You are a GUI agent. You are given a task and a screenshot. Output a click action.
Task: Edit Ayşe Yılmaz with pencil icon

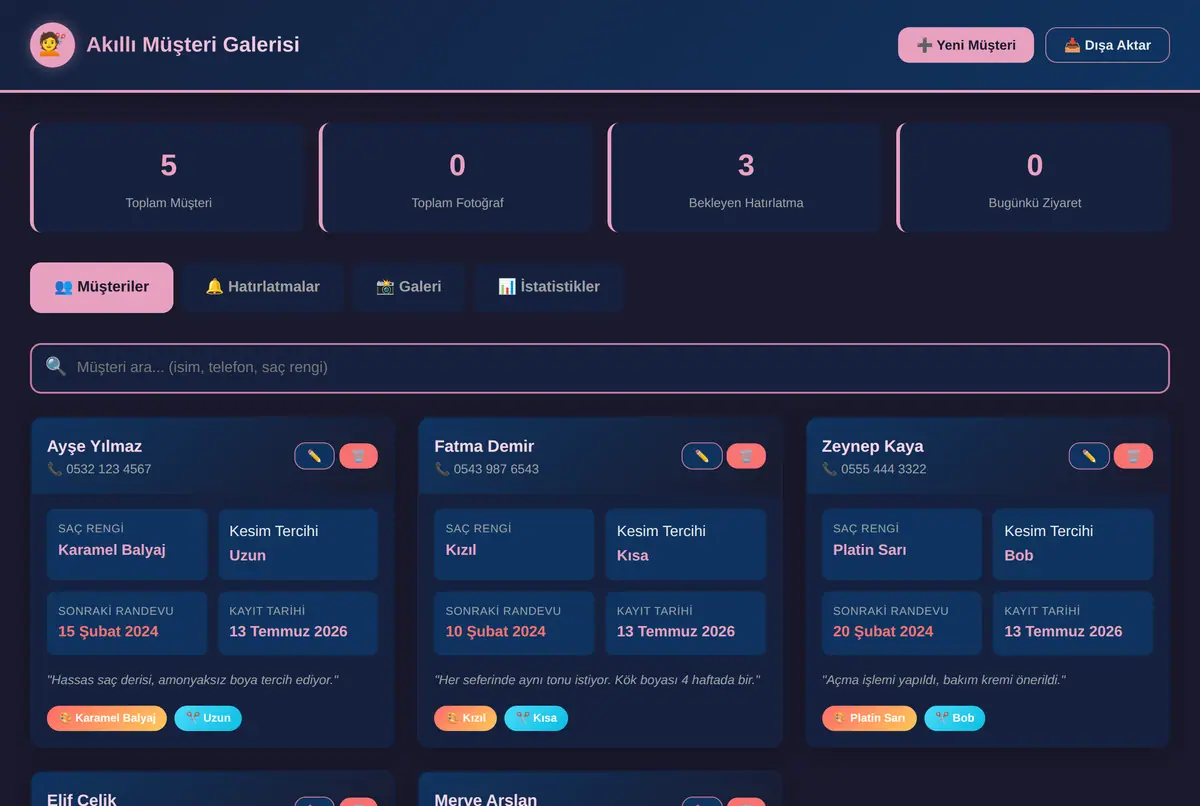(314, 456)
